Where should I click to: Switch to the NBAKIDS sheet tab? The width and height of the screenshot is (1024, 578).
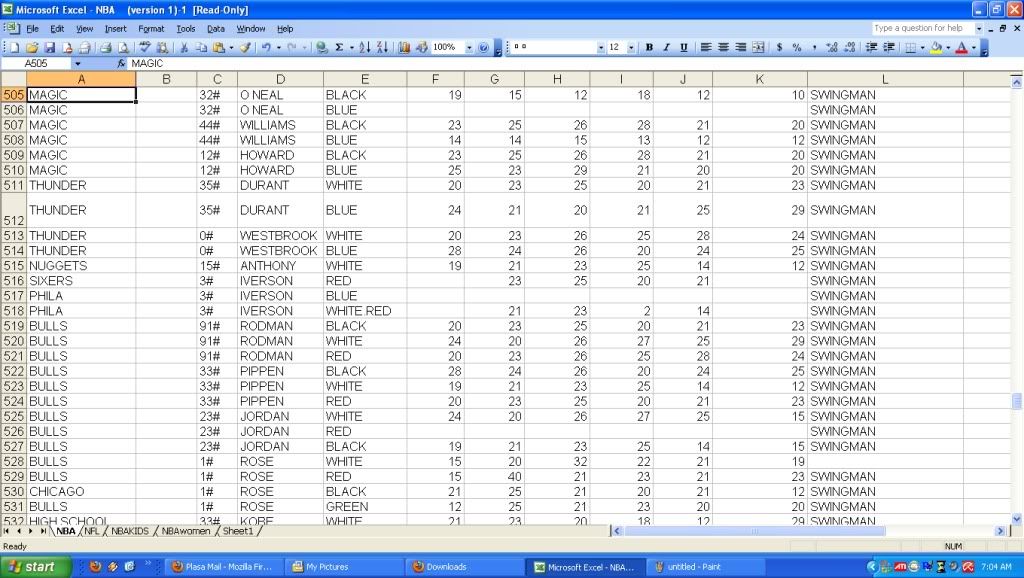click(130, 531)
